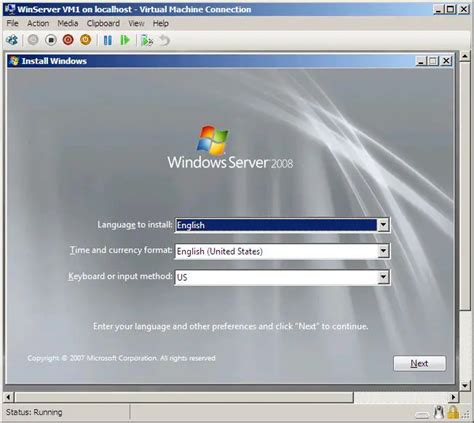Click the vertical scrollbar up arrow

(x=465, y=56)
